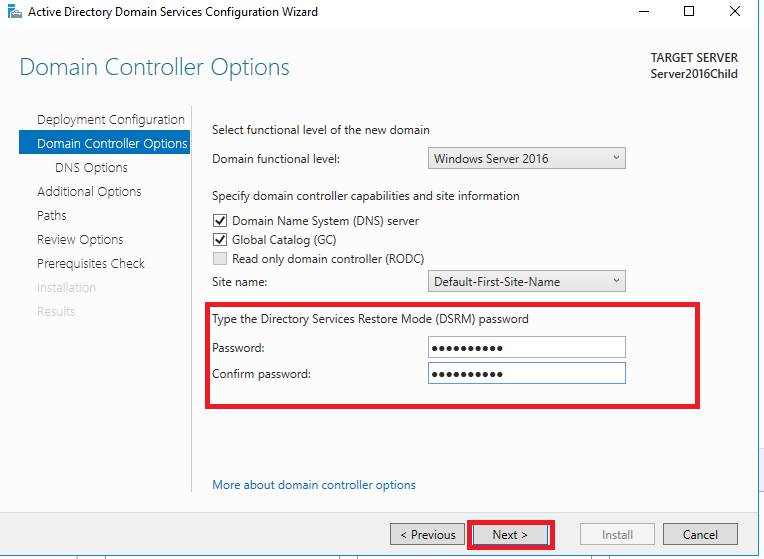
Task: Close the Active Directory wizard window
Action: click(x=735, y=11)
